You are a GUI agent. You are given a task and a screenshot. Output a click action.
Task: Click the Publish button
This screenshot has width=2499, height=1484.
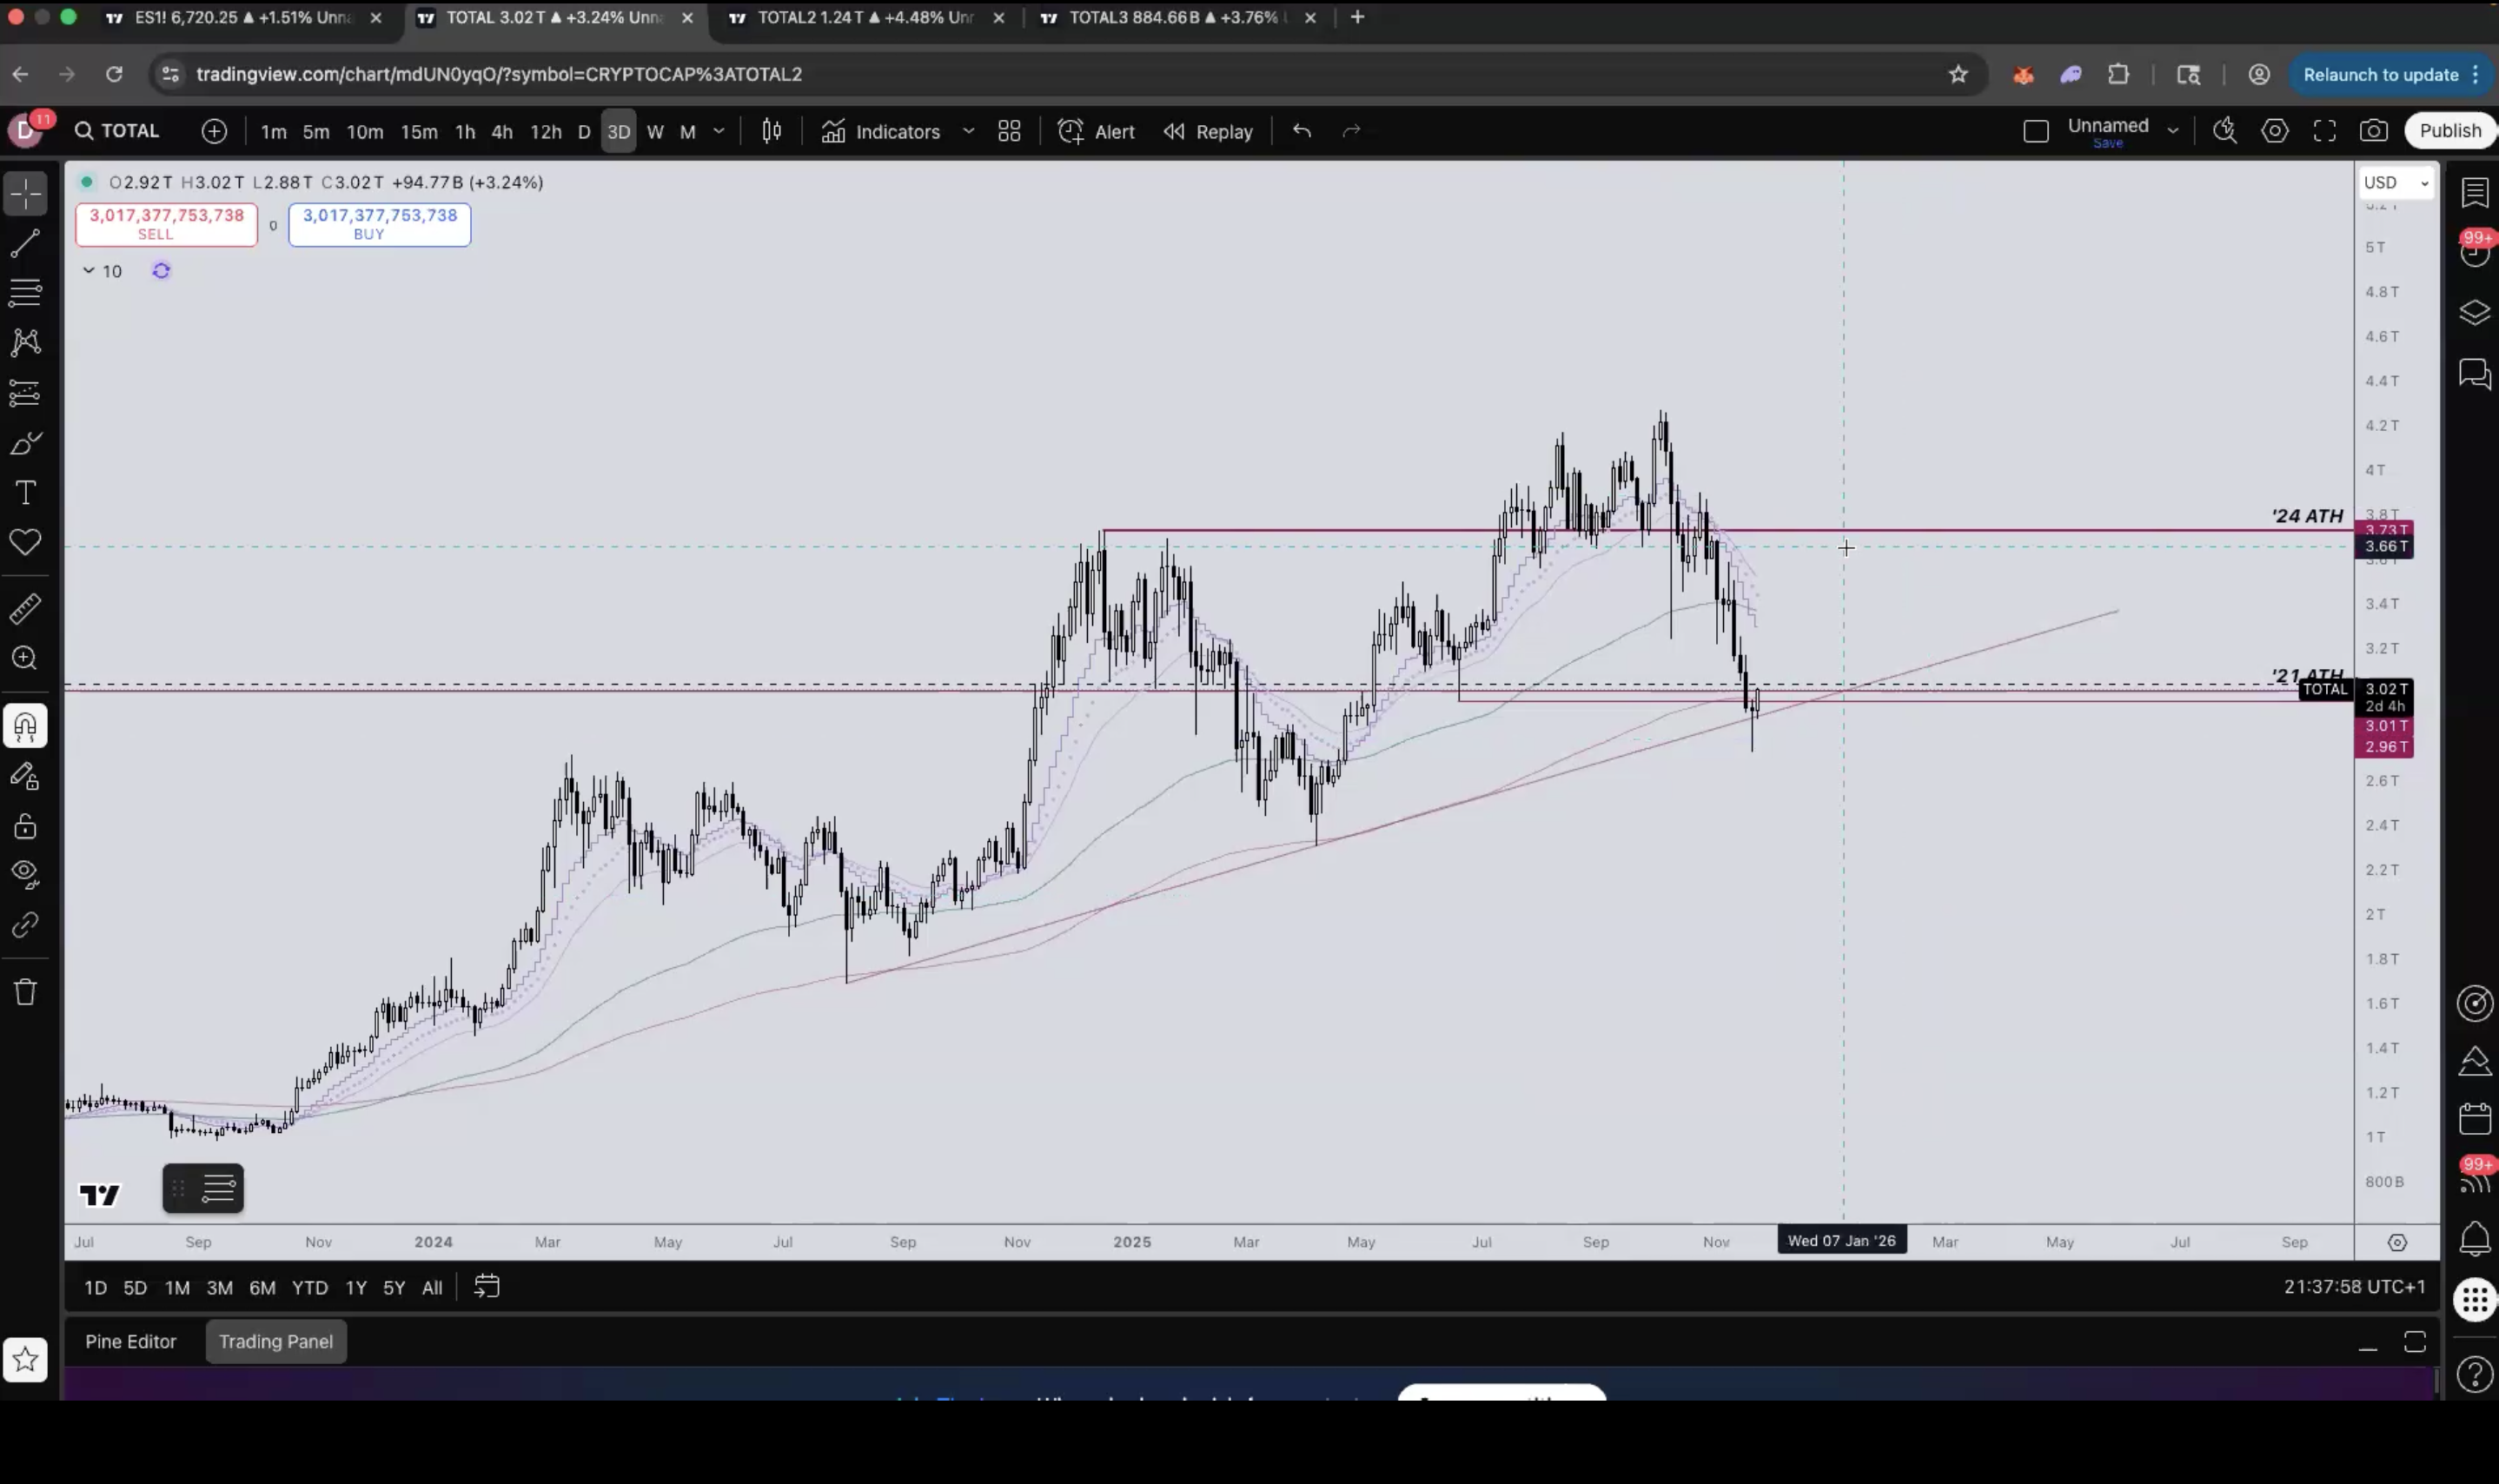tap(2449, 131)
